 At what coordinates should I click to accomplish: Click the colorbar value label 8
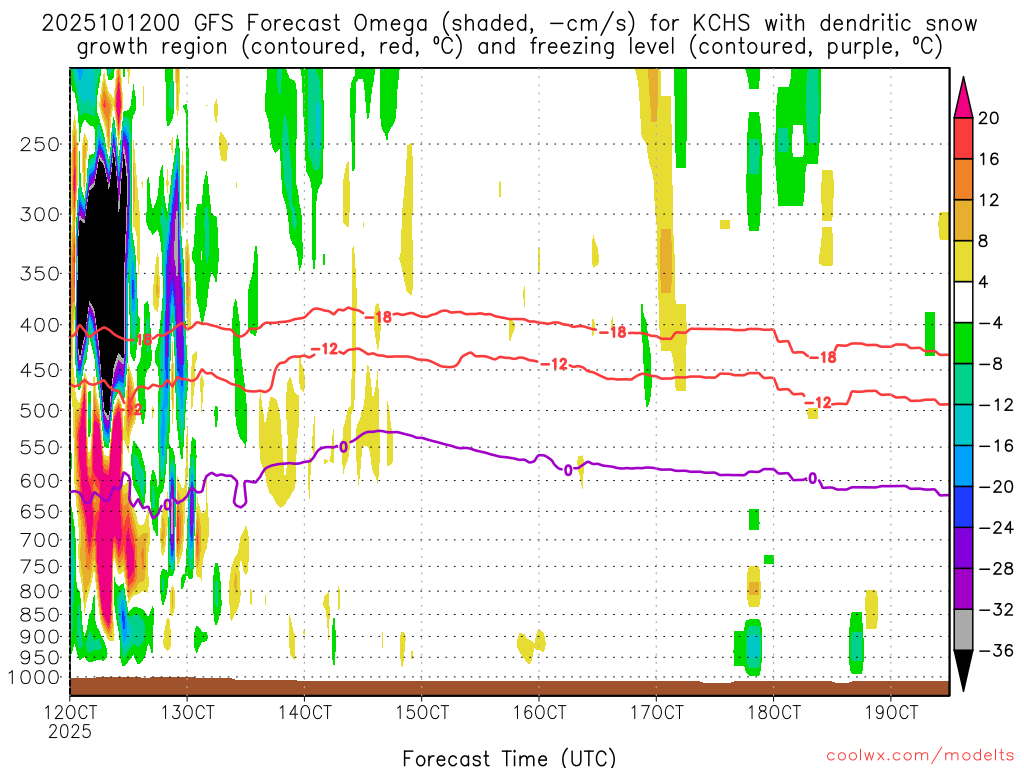tap(984, 241)
